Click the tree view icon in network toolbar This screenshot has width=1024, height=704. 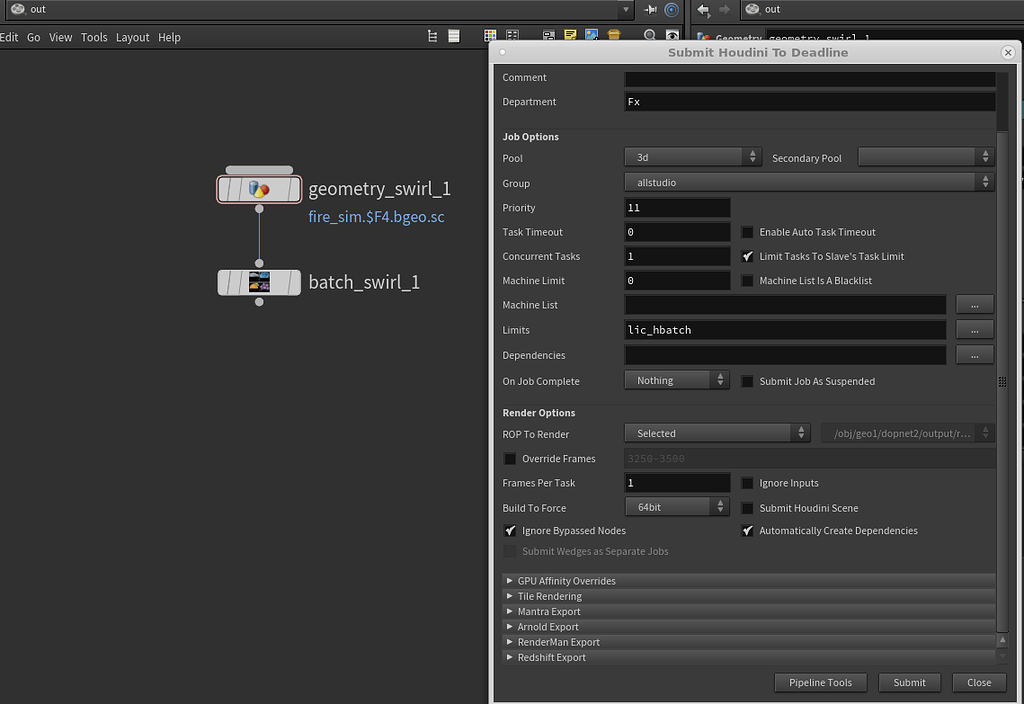pos(432,36)
